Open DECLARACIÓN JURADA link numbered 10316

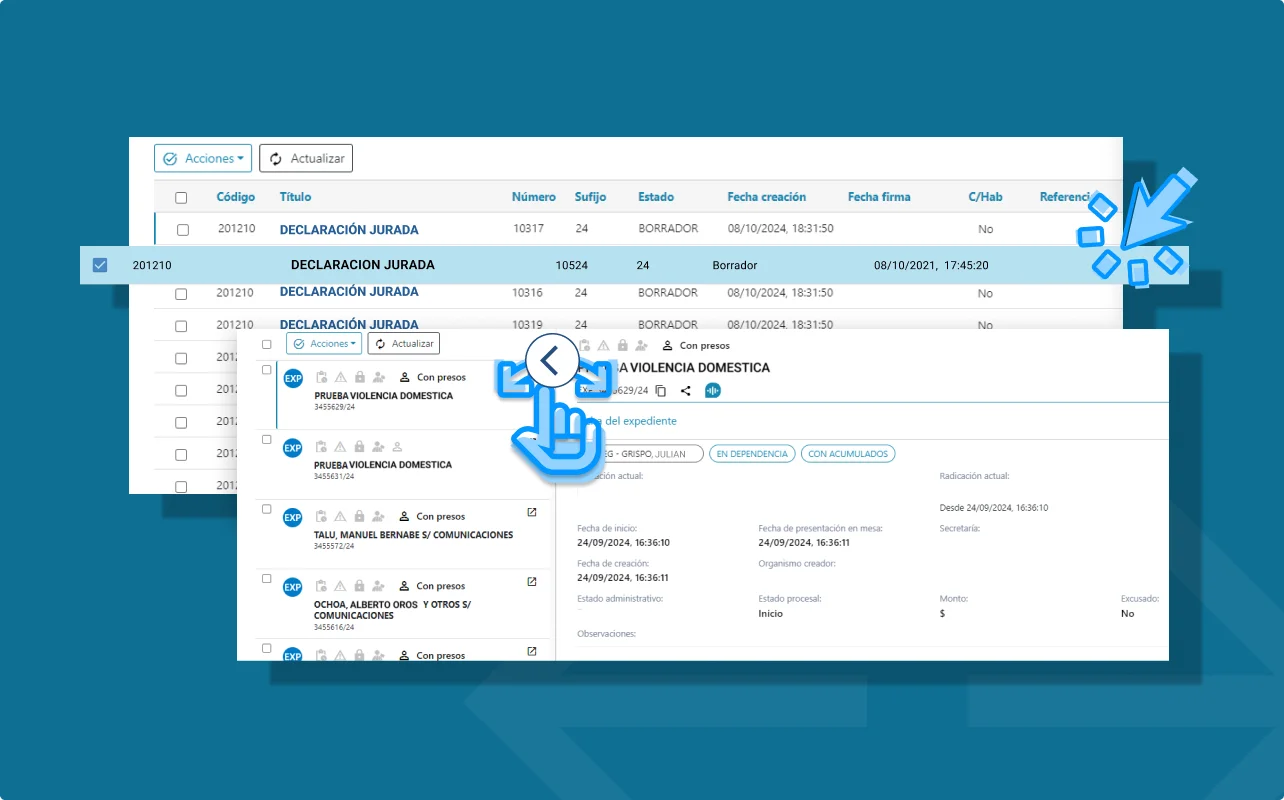click(348, 292)
